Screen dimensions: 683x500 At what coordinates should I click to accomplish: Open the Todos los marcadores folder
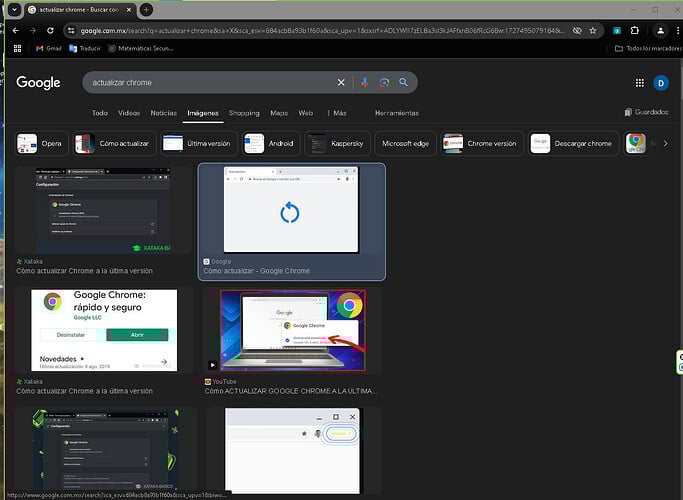tap(648, 48)
